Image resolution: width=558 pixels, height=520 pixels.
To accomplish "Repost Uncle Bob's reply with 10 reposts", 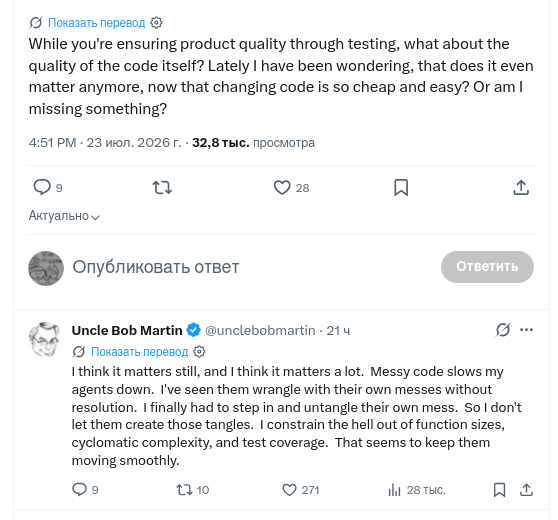I will (x=185, y=490).
